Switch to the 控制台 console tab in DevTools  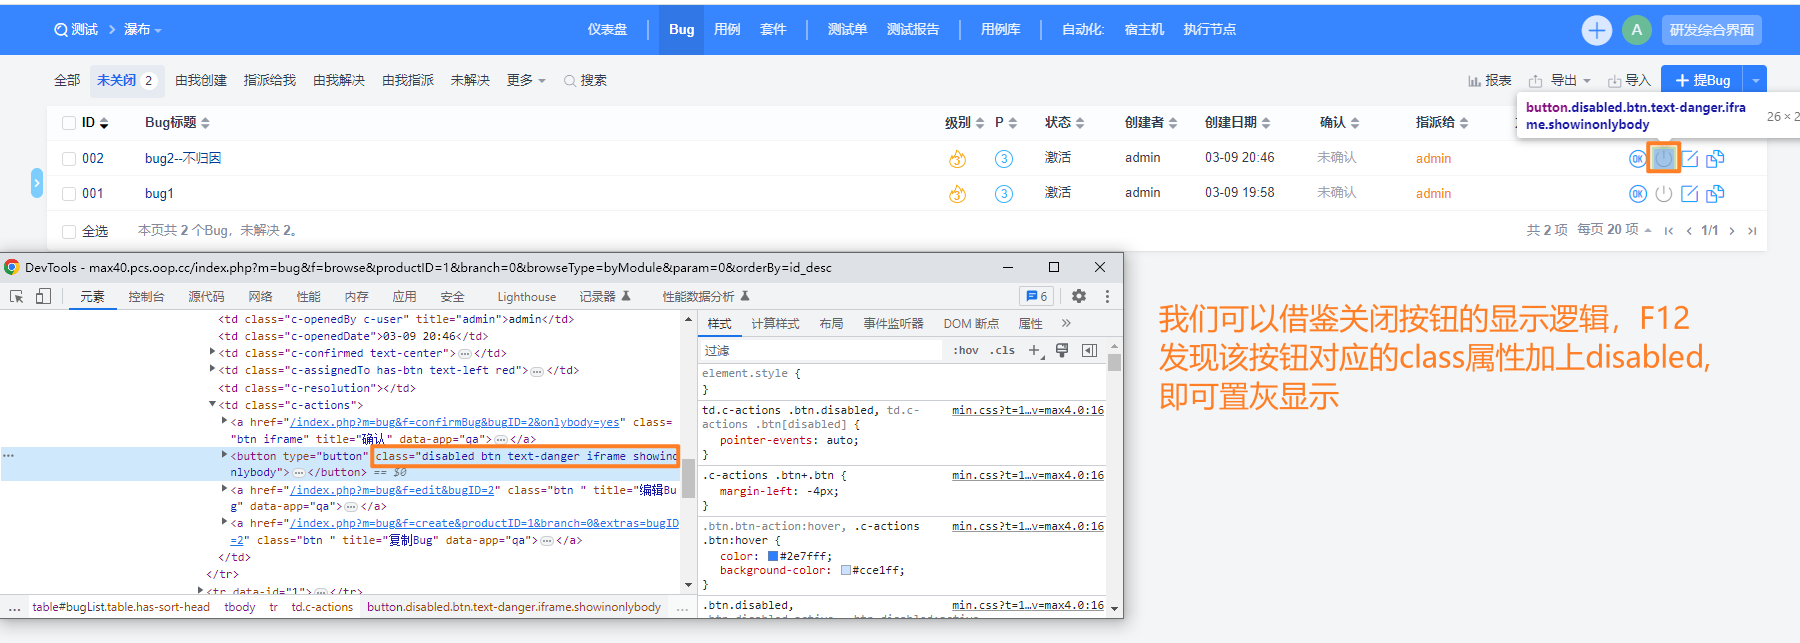point(146,297)
